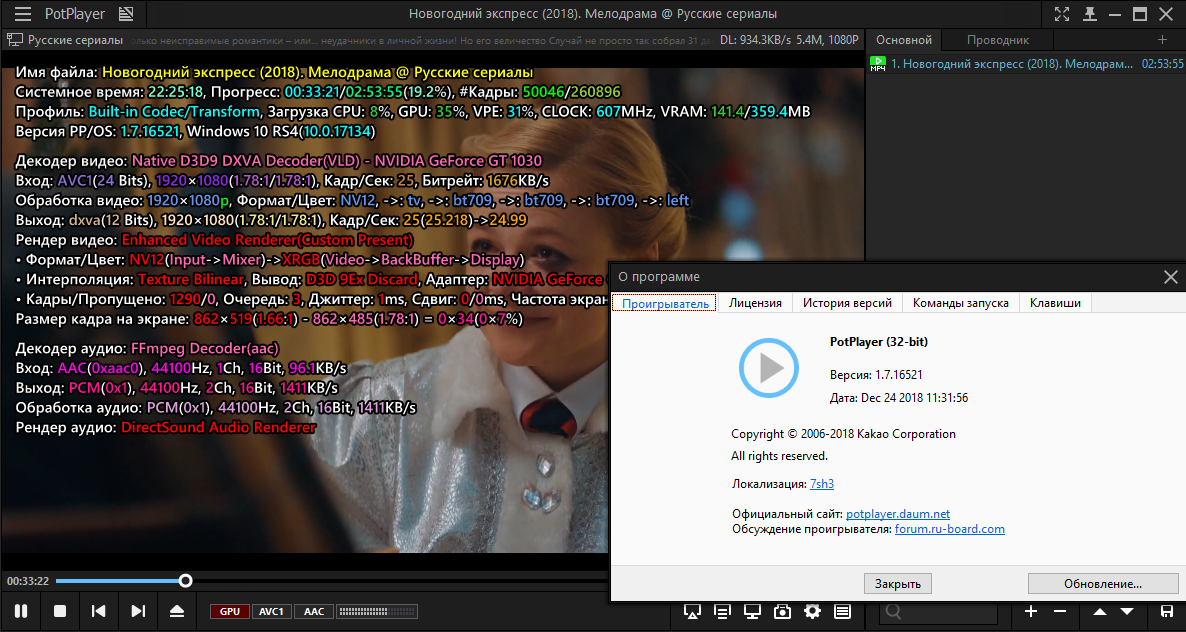Click the 00:33:22 elapsed time display
The height and width of the screenshot is (632, 1186).
pos(28,581)
